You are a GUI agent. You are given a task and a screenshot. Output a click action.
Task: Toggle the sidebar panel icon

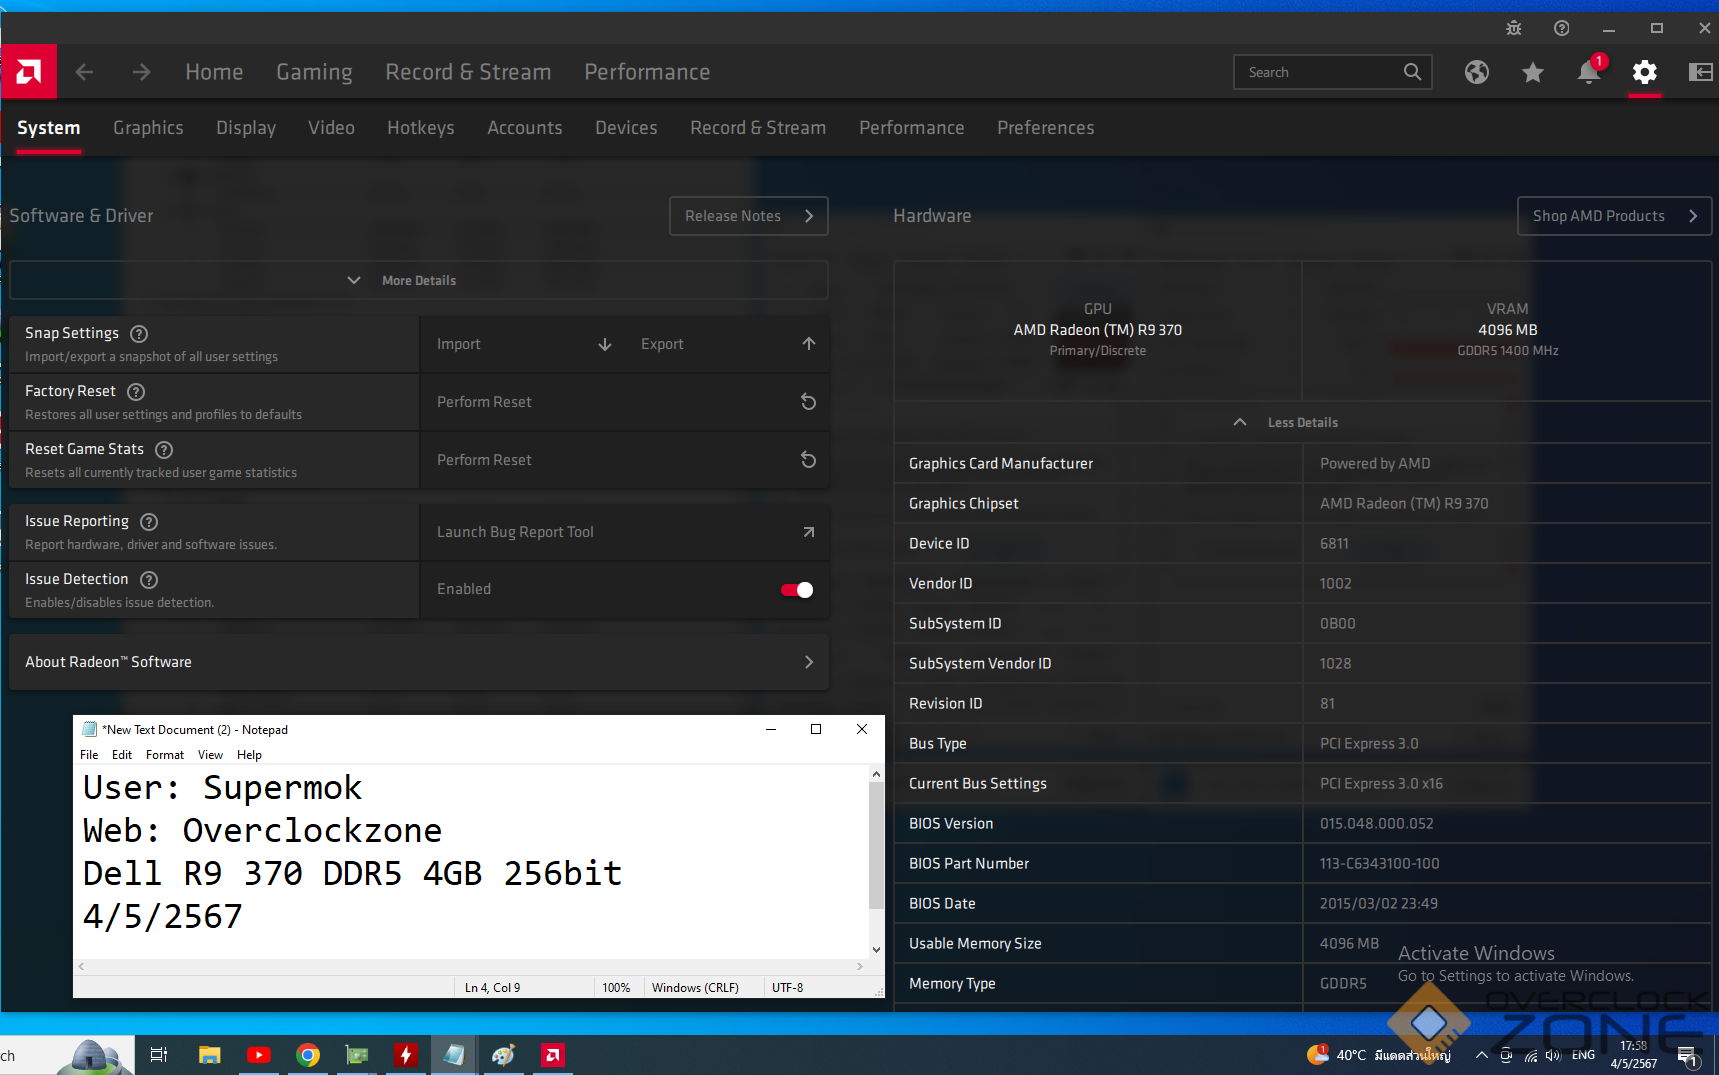1700,72
